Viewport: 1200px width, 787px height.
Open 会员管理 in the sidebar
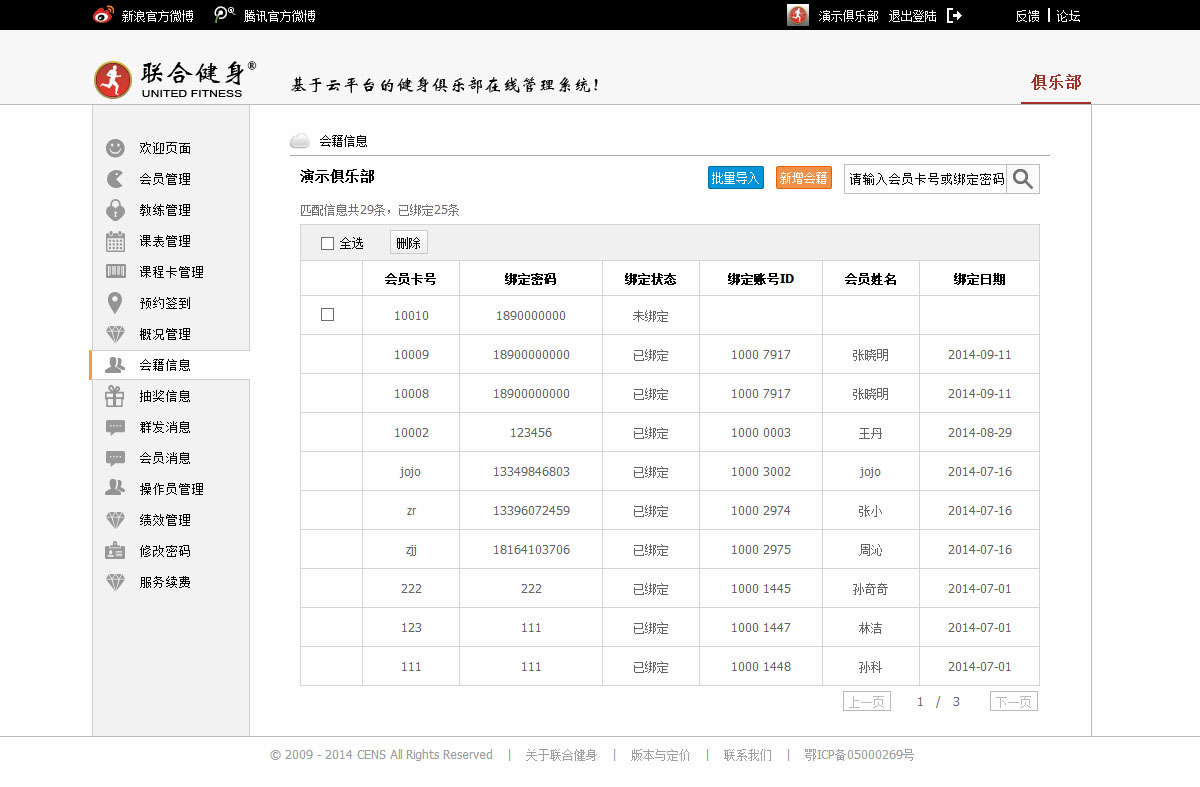165,179
